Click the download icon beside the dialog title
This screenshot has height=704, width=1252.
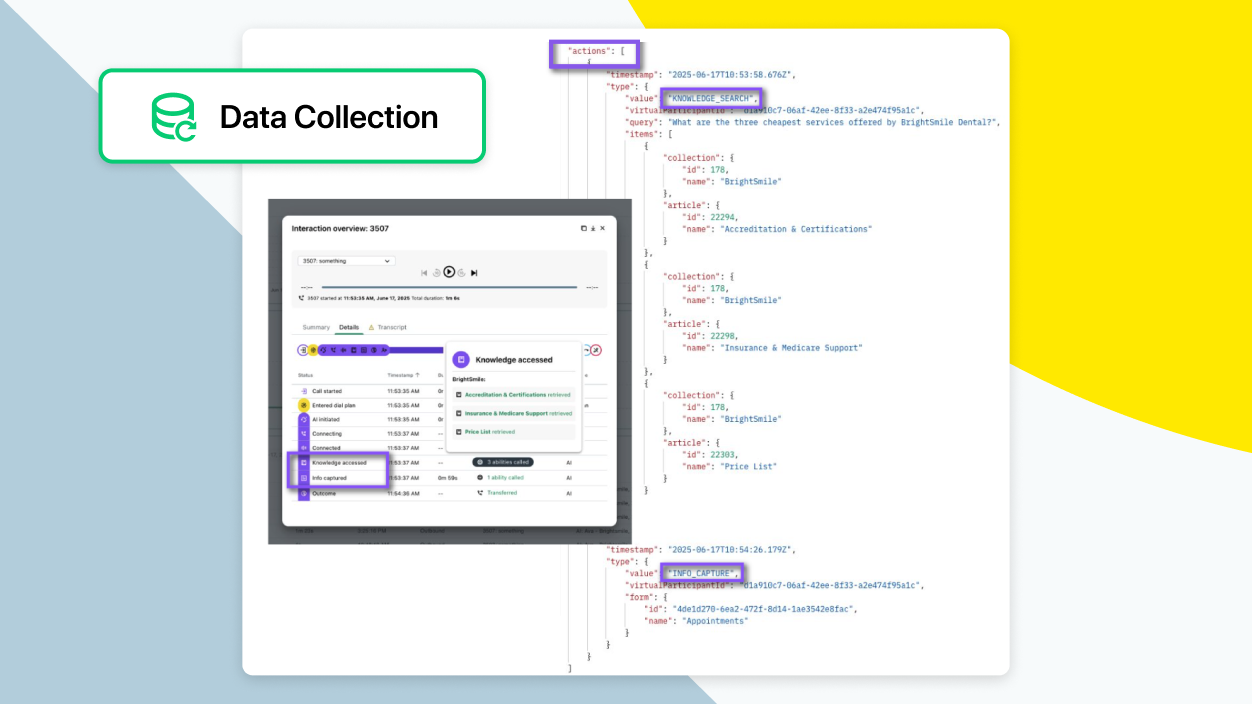593,227
